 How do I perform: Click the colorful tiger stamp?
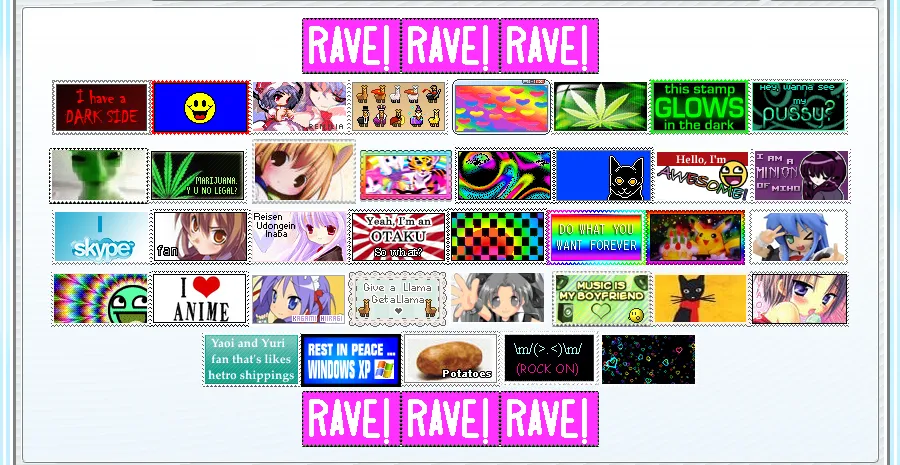[x=406, y=175]
